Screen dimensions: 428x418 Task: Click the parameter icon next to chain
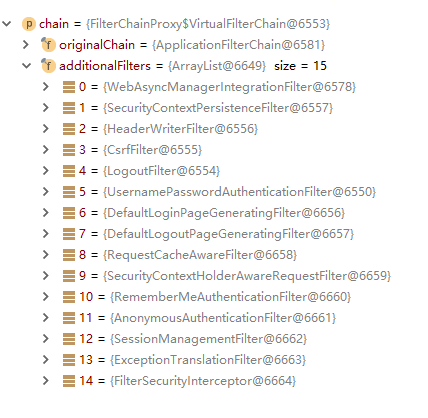(29, 24)
